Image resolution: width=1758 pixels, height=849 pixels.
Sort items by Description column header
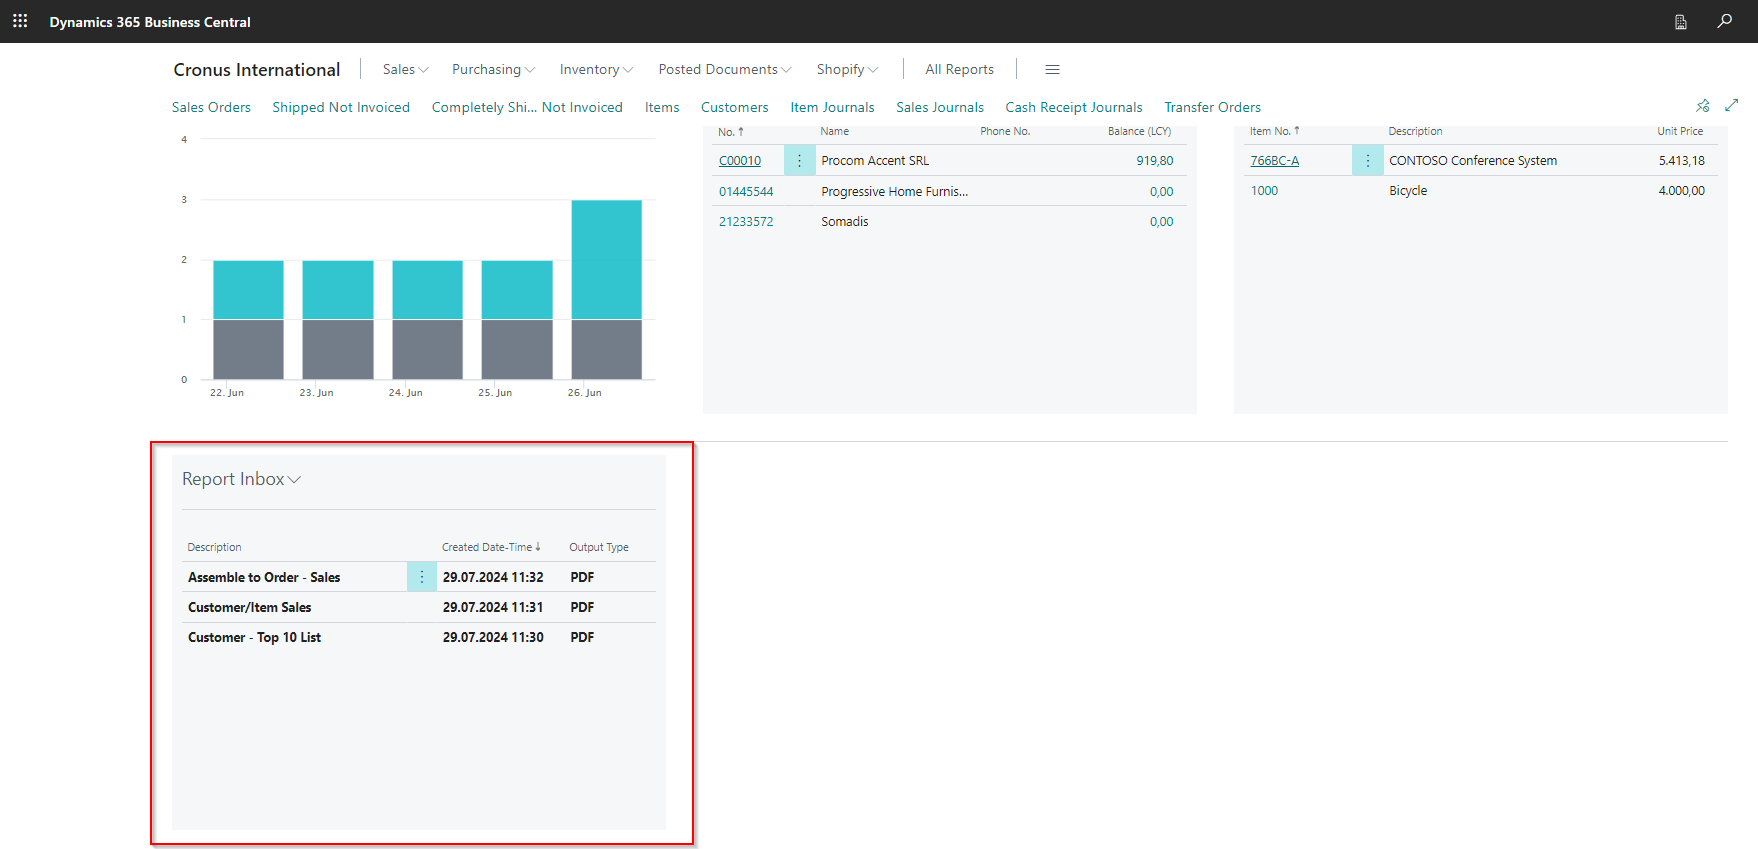1415,131
